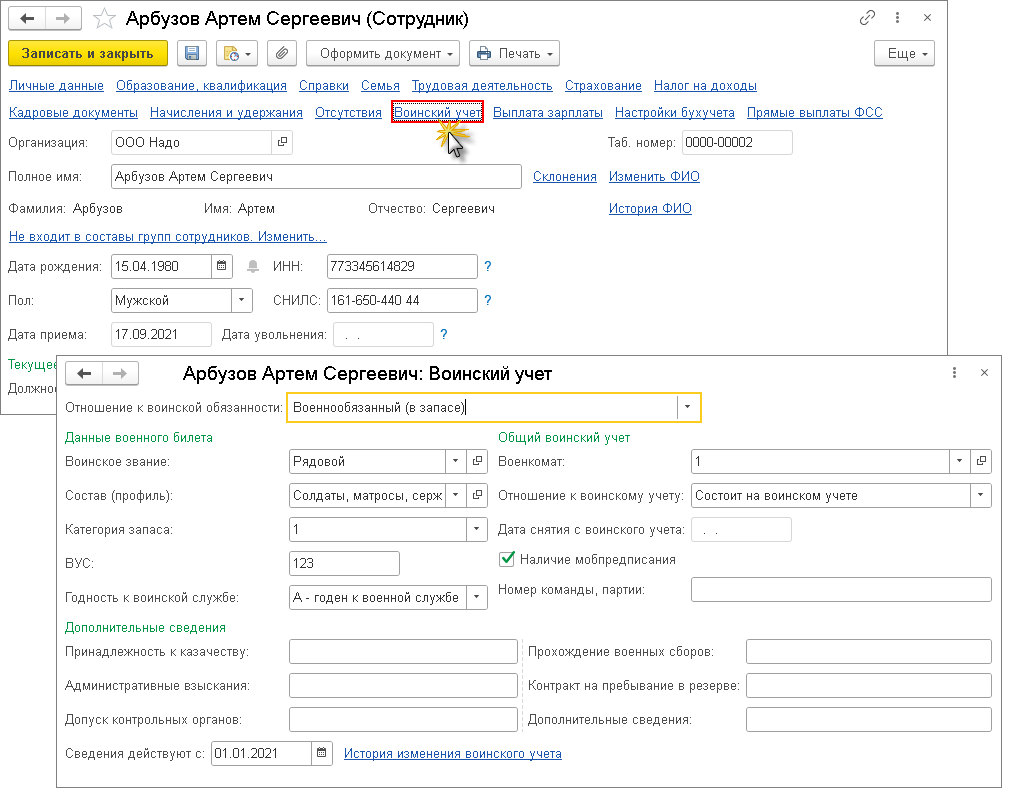Open the Воинский учет section link
Image resolution: width=1009 pixels, height=792 pixels.
click(438, 113)
